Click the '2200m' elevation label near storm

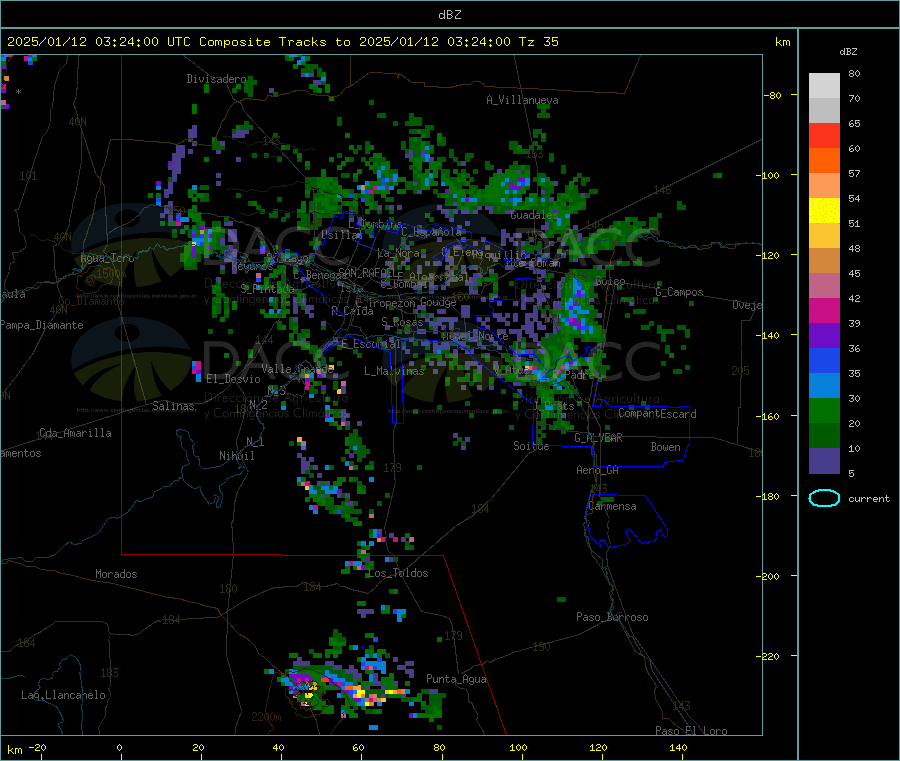(266, 717)
